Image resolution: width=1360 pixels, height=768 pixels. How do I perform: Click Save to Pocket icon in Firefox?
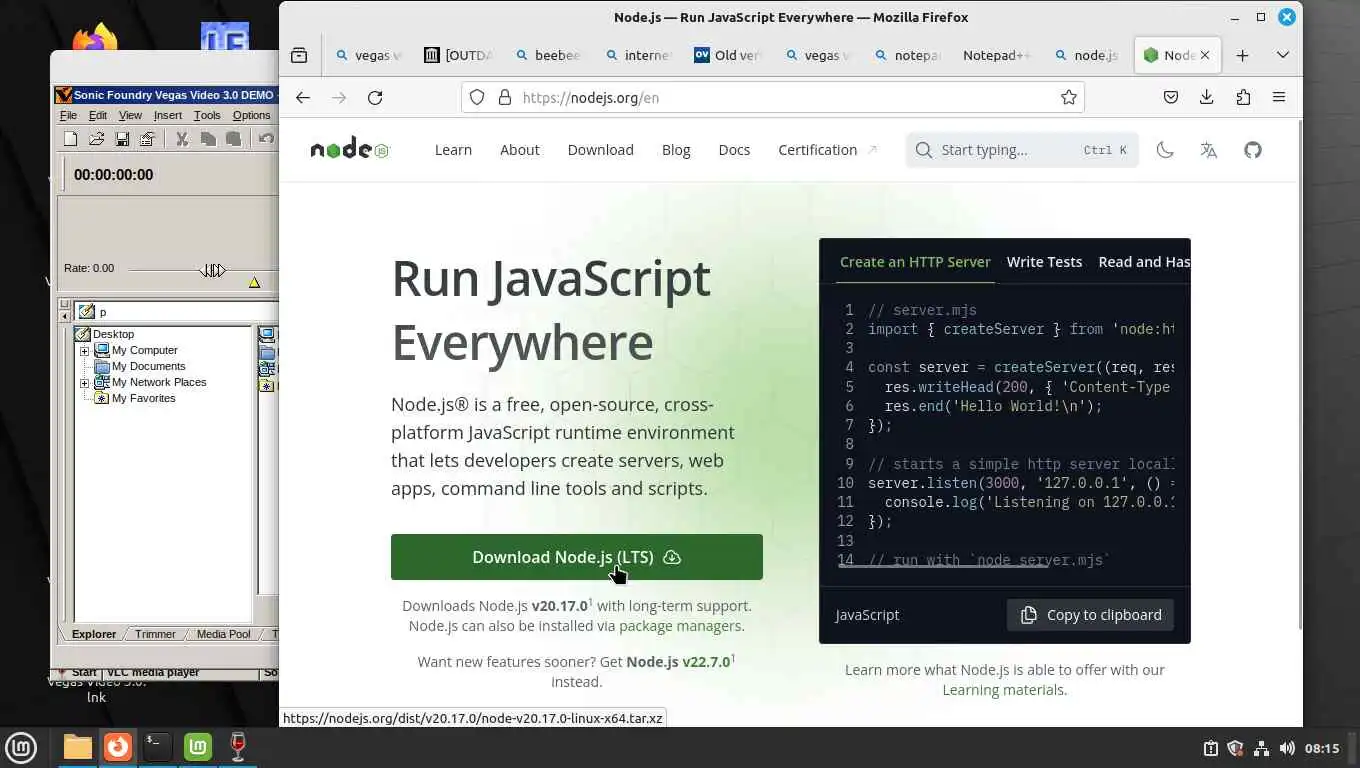[1171, 97]
